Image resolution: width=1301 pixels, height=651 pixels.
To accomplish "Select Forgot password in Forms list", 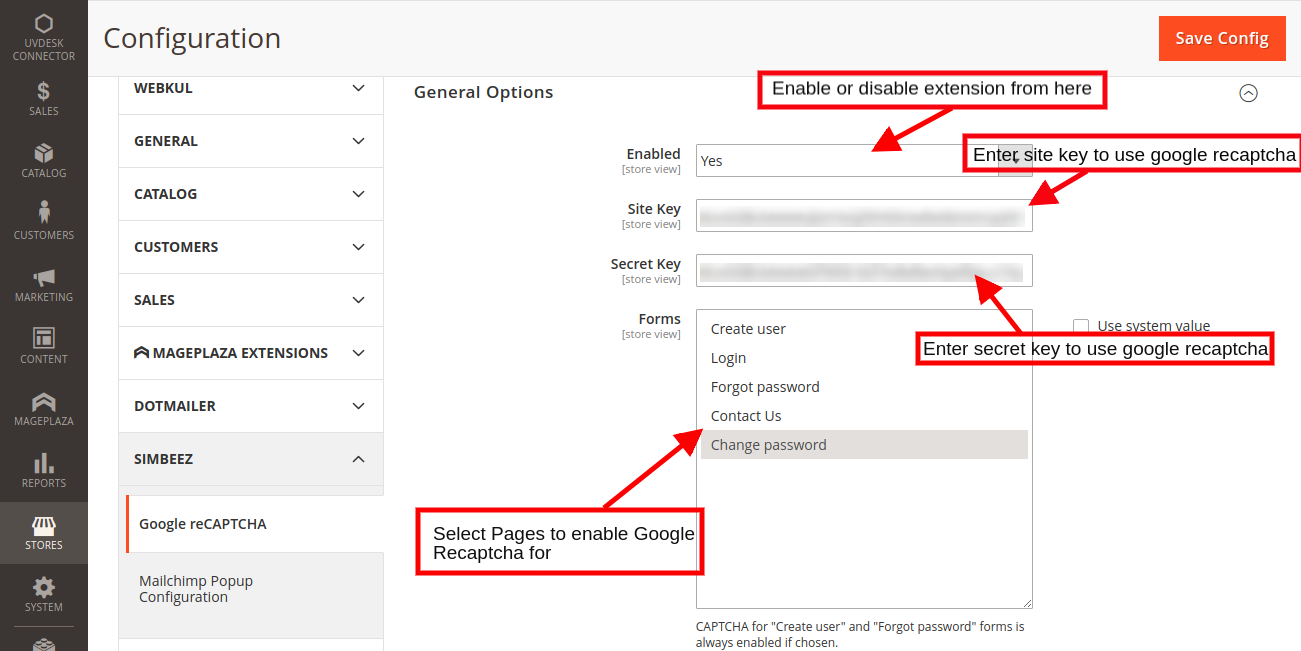I will 864,387.
